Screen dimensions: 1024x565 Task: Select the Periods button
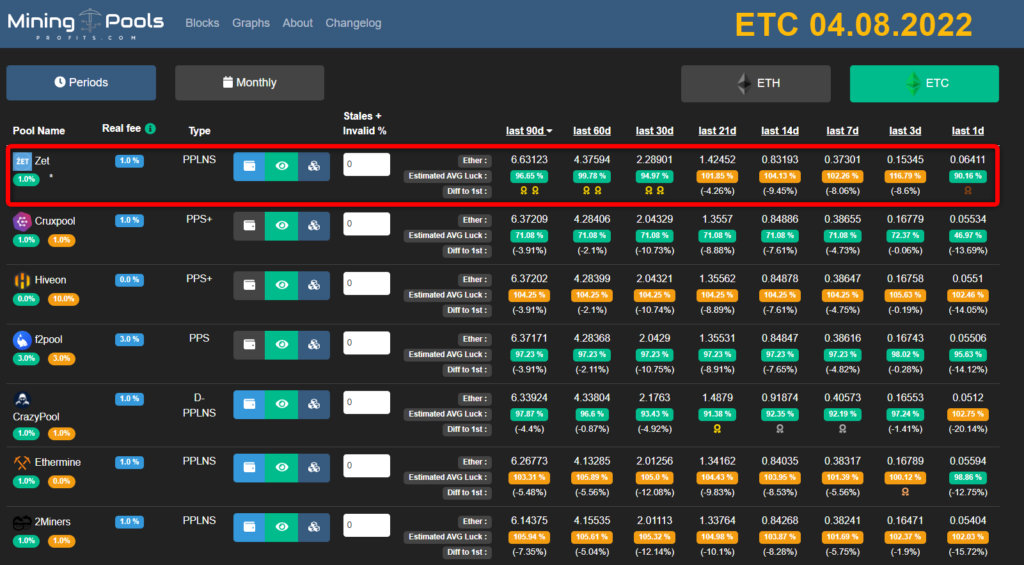click(81, 83)
